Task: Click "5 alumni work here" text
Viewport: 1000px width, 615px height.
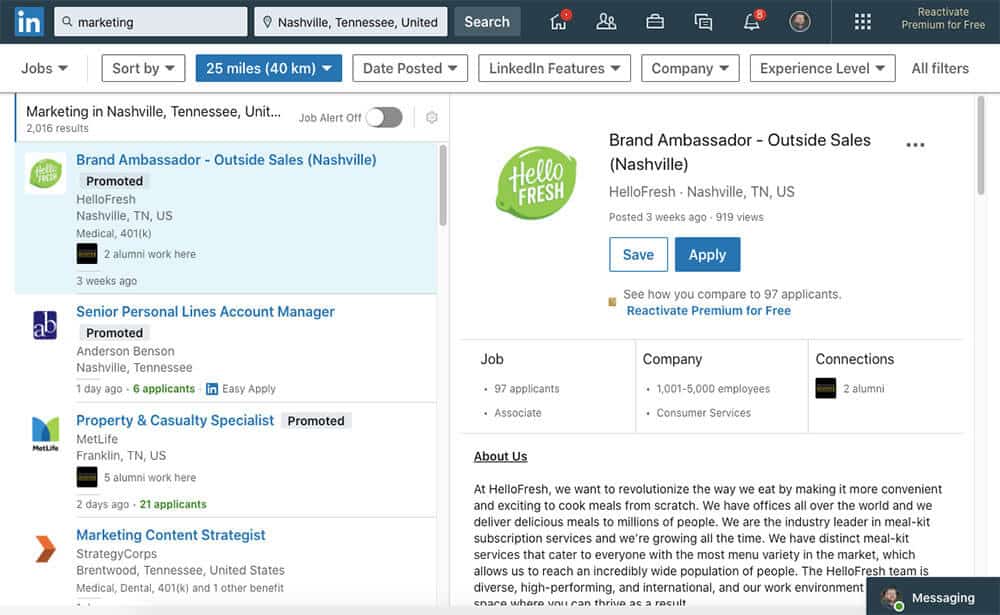Action: [150, 477]
